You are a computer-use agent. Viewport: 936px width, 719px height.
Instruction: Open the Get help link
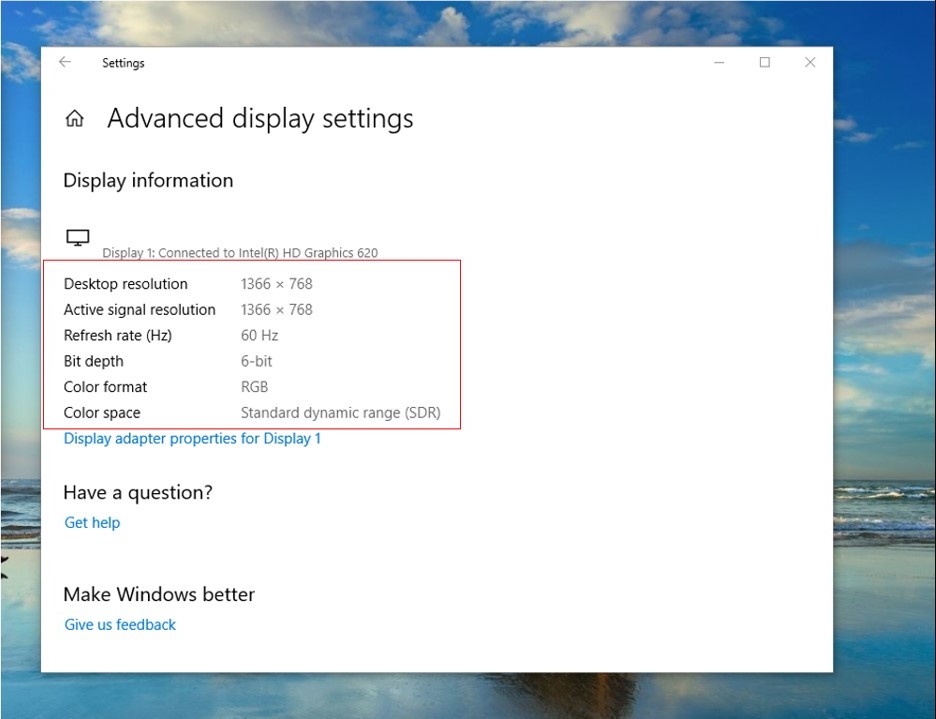[x=92, y=523]
